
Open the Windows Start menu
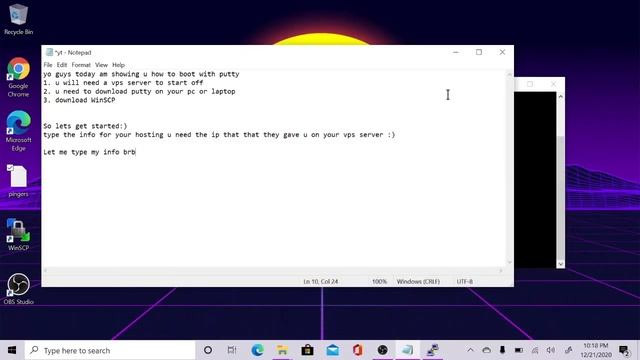point(12,350)
